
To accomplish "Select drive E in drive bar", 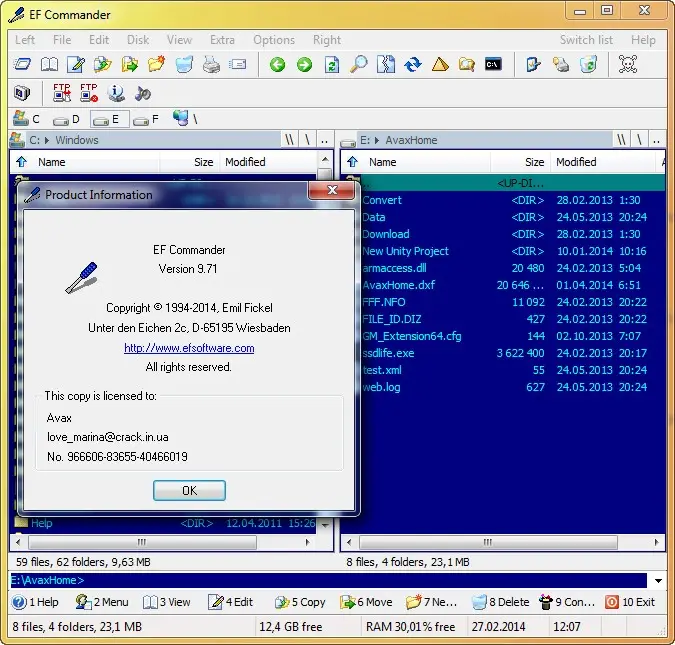I will (x=109, y=119).
